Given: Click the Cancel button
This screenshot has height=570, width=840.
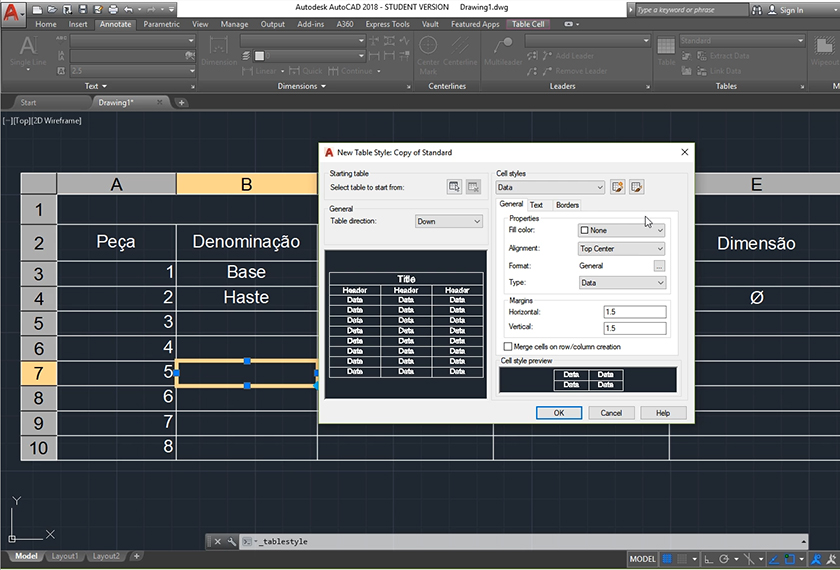Looking at the screenshot, I should [611, 413].
